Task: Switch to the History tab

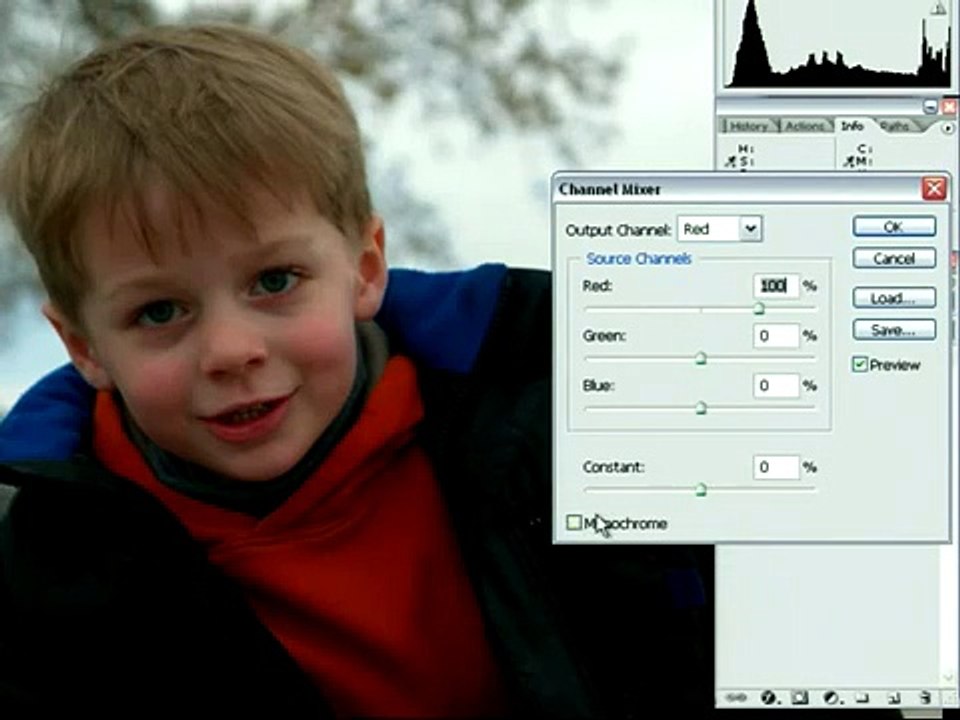Action: coord(748,126)
